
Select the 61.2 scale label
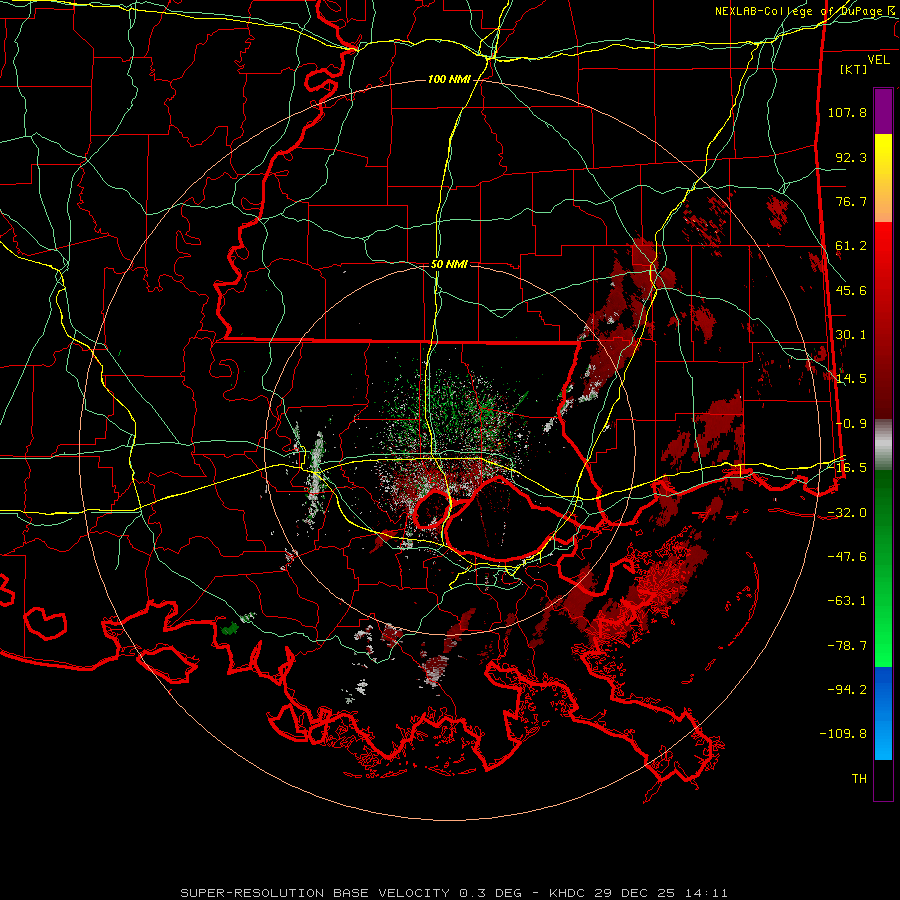point(851,246)
